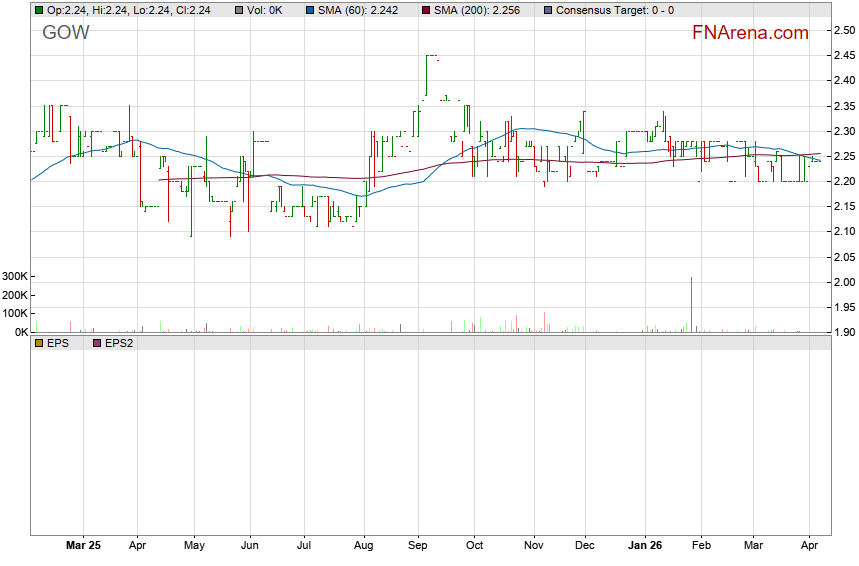Click the maroon SMA (200) legend swatch

coord(427,10)
